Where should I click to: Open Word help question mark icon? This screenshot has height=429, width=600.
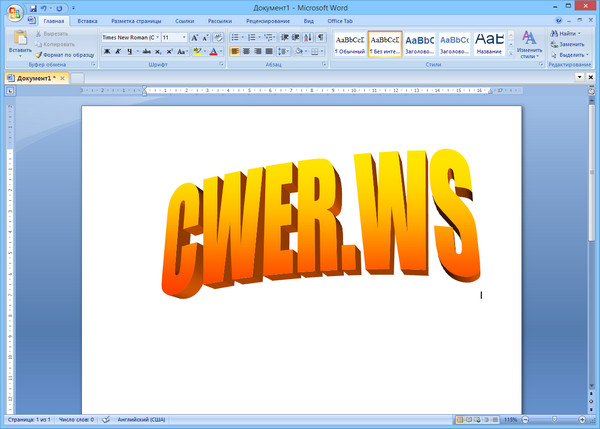[x=559, y=20]
